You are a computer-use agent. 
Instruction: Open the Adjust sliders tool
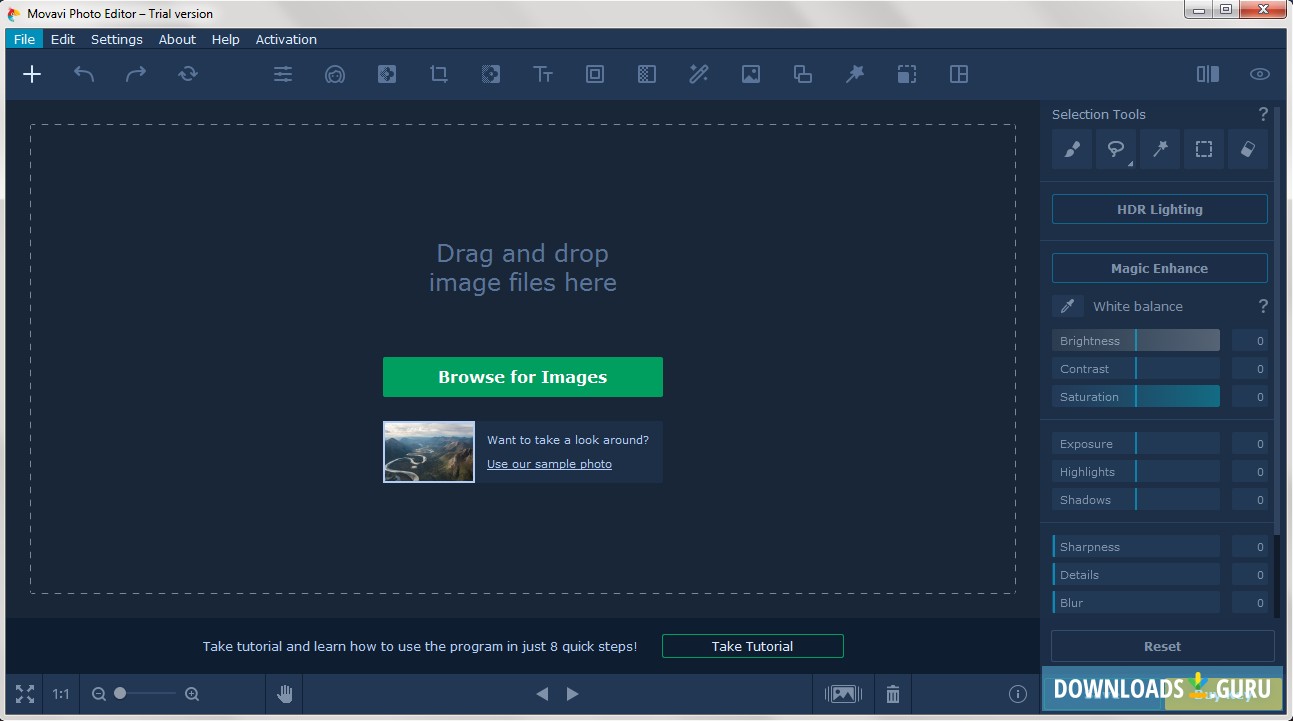point(283,74)
